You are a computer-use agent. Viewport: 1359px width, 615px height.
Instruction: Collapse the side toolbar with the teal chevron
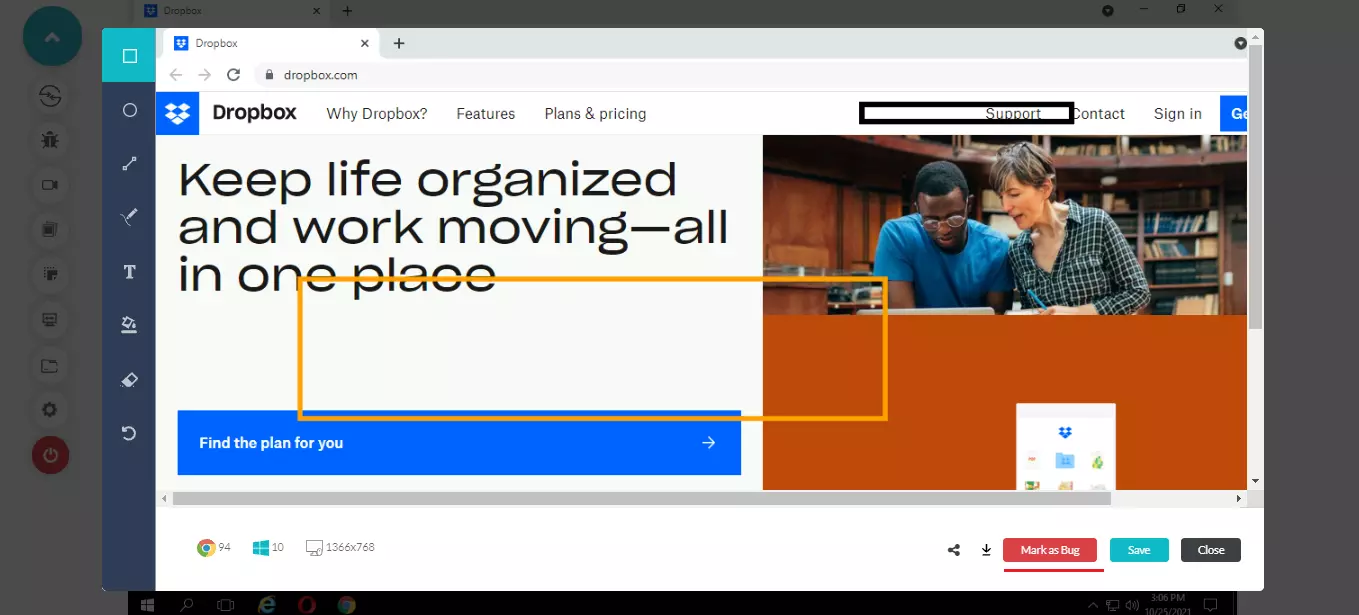52,37
